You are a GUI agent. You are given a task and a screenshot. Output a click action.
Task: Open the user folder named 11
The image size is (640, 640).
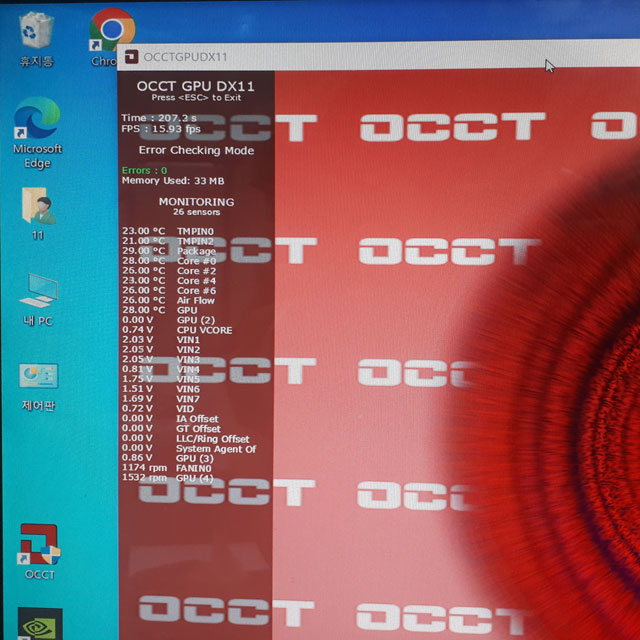pos(38,214)
